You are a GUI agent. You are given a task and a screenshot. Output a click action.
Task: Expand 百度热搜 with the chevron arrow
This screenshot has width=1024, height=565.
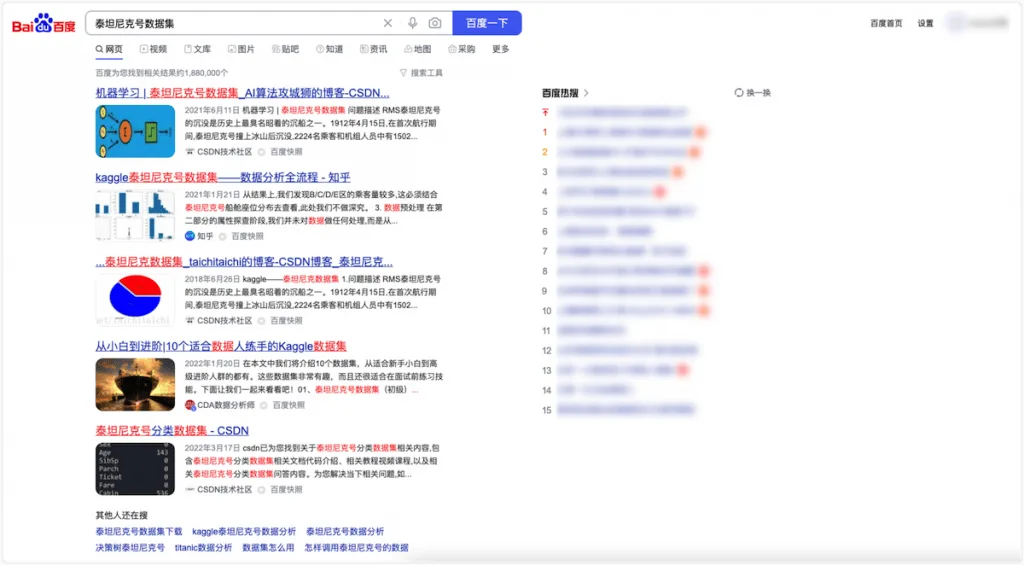pyautogui.click(x=586, y=93)
